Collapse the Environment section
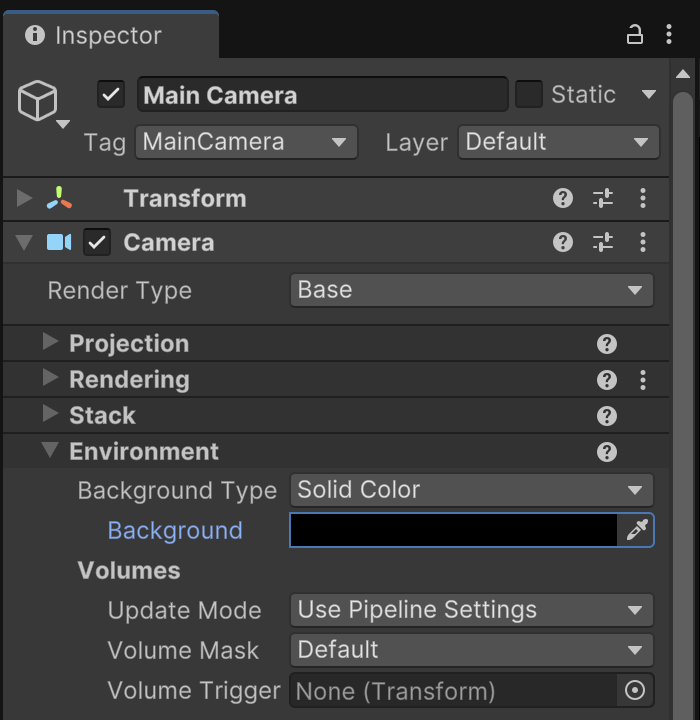The image size is (700, 720). click(50, 451)
